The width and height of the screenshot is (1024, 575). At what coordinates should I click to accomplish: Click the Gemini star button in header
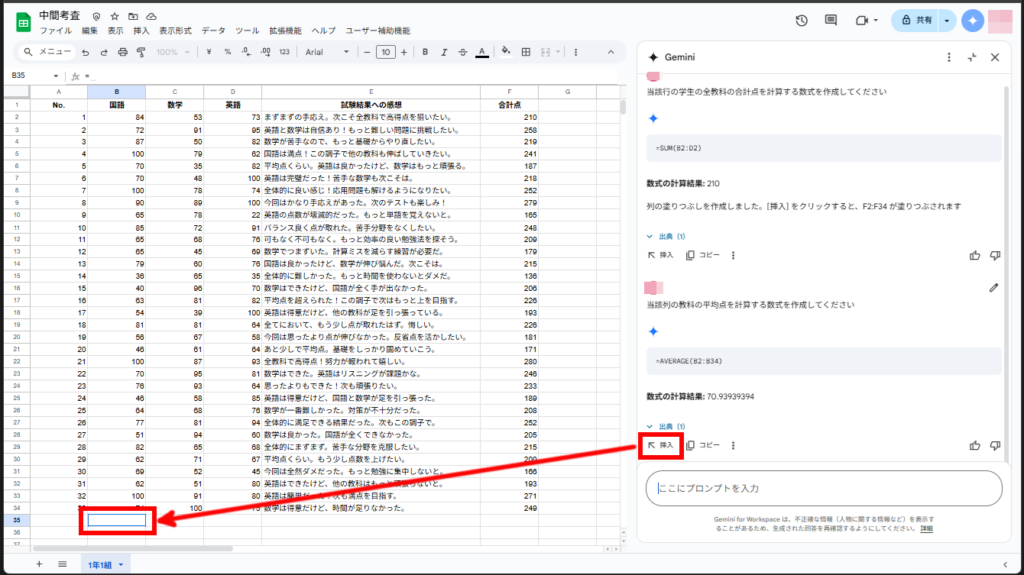point(972,21)
